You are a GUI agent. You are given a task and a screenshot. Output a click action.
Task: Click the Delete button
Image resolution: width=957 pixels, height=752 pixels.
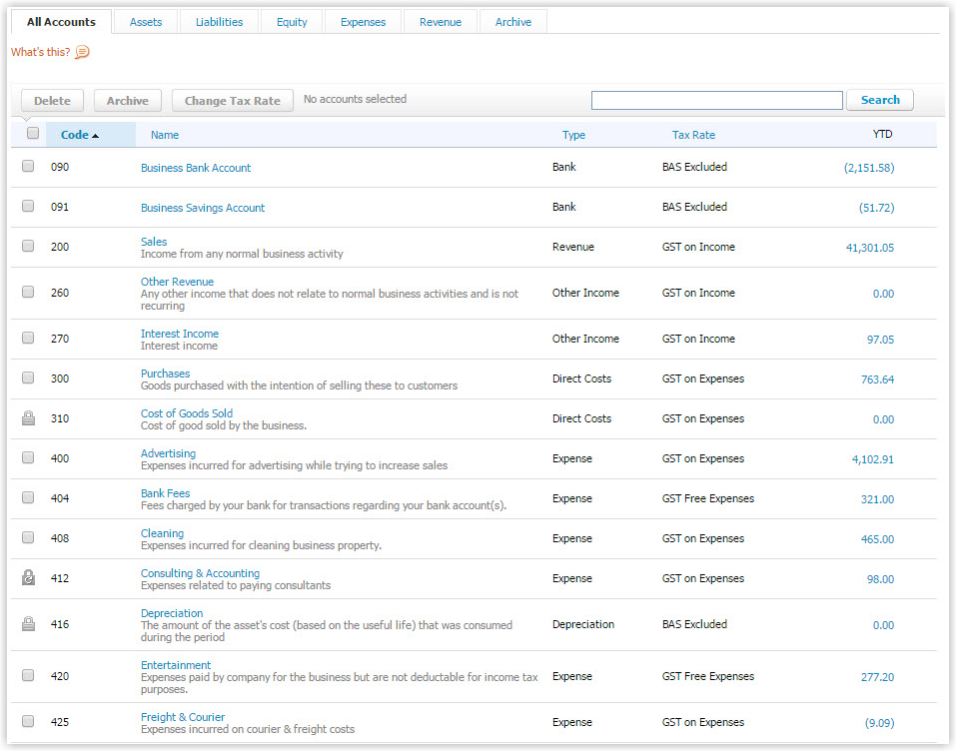click(52, 101)
